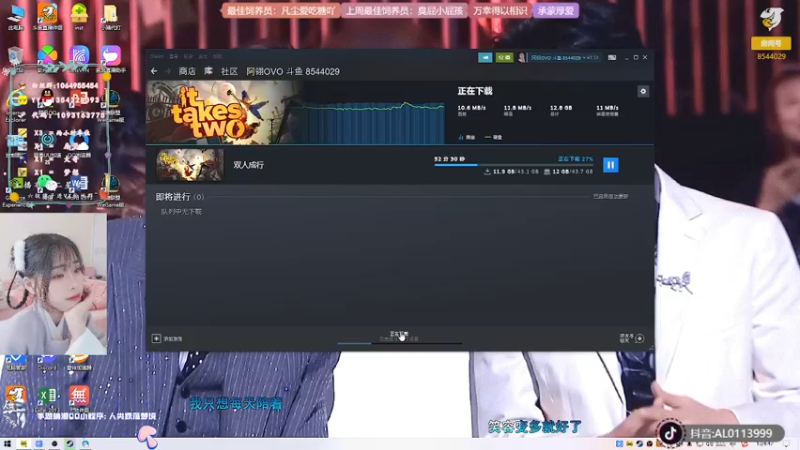
Task: Pause the 双人成行 download
Action: click(x=610, y=165)
